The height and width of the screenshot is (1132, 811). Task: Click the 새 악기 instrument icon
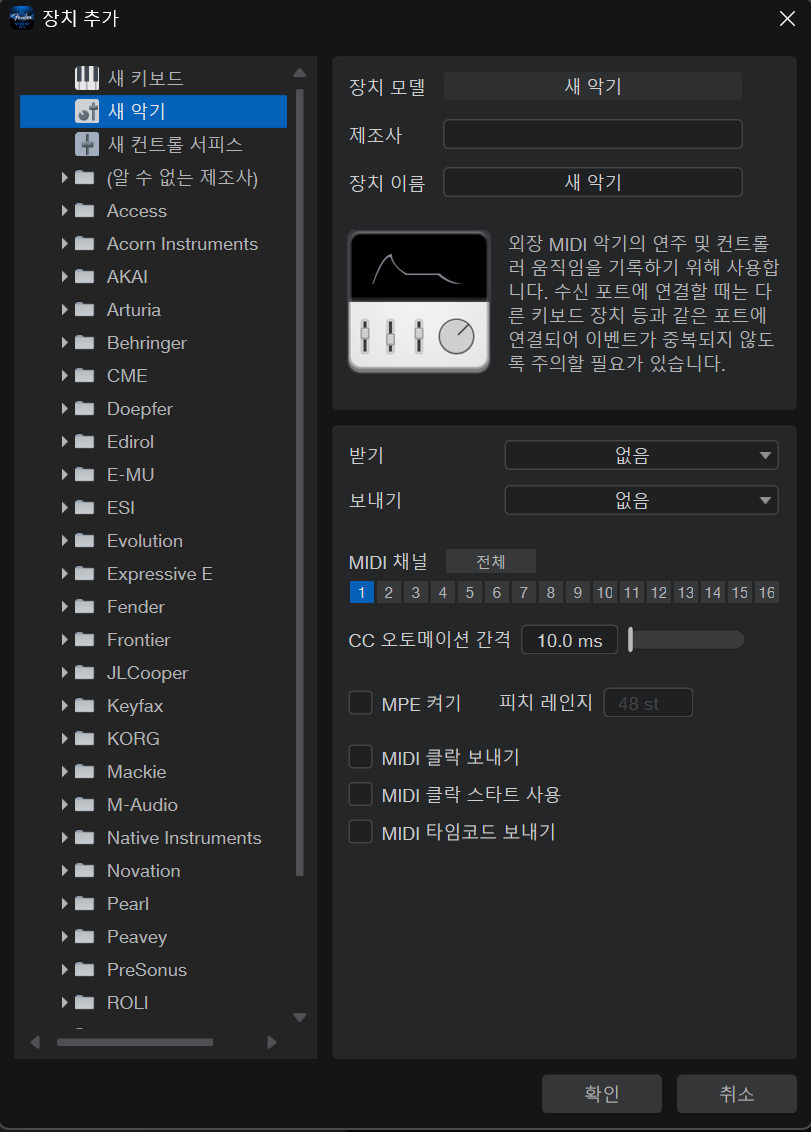click(x=87, y=111)
